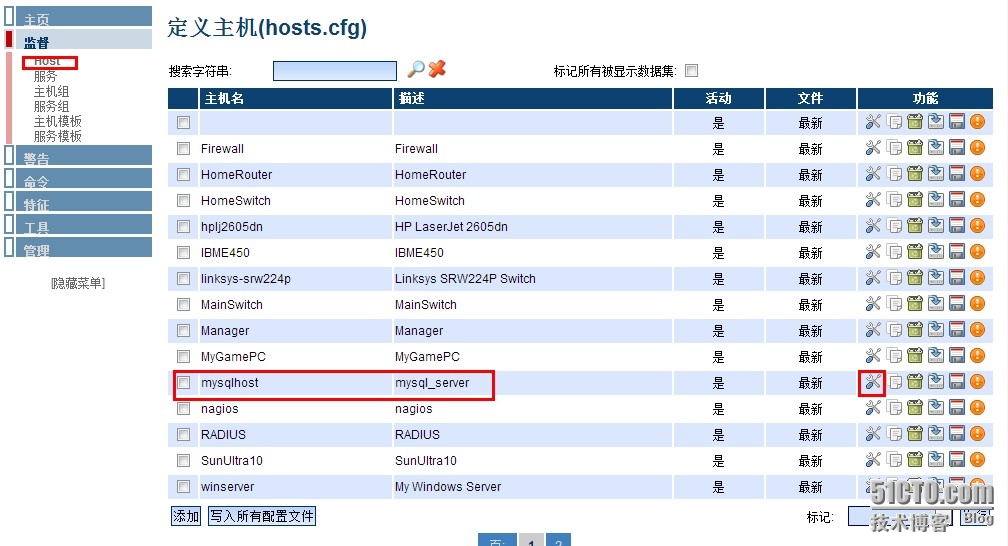
Task: Copy the SunUltra10 host entry
Action: click(x=894, y=460)
